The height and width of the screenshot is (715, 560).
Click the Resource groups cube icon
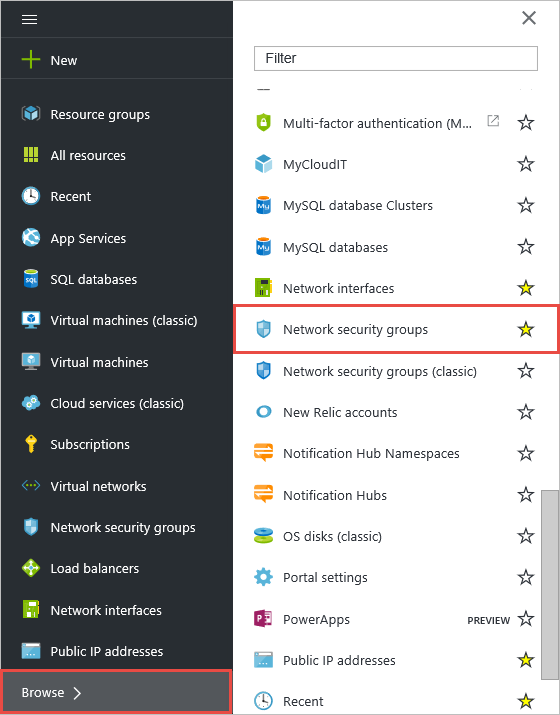[x=31, y=113]
